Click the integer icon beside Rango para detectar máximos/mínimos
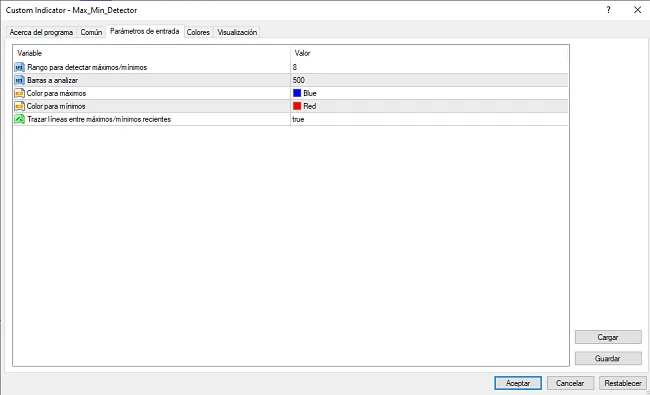This screenshot has height=395, width=650. coord(19,67)
